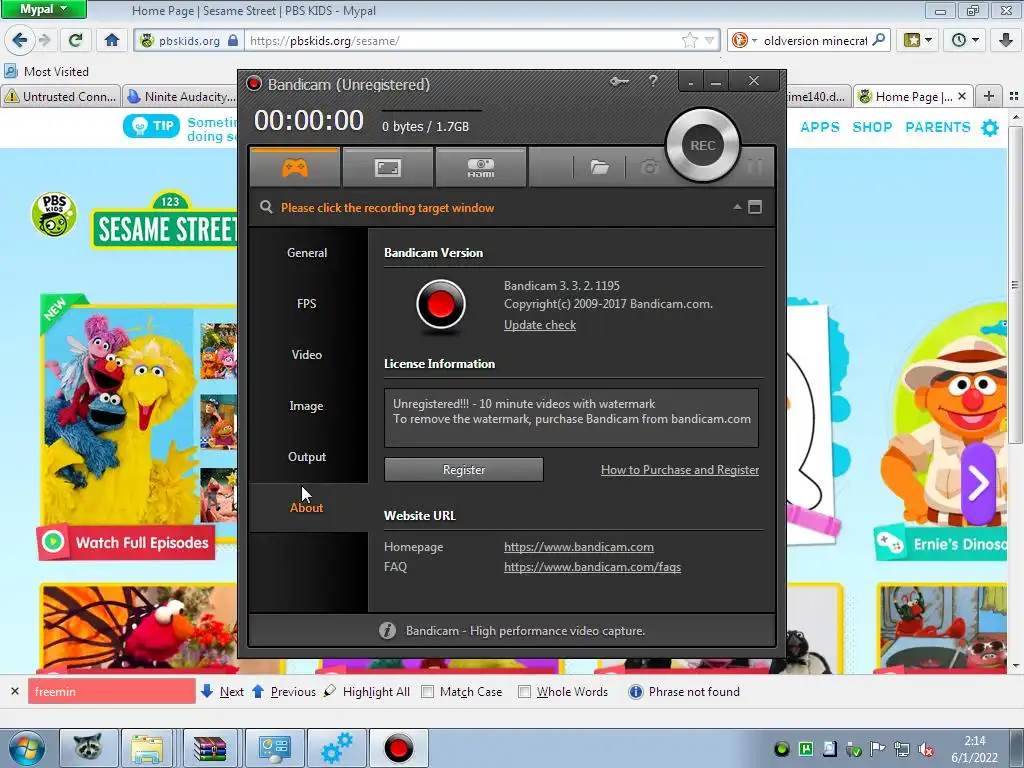Click the Watch Full Episodes button

[126, 542]
